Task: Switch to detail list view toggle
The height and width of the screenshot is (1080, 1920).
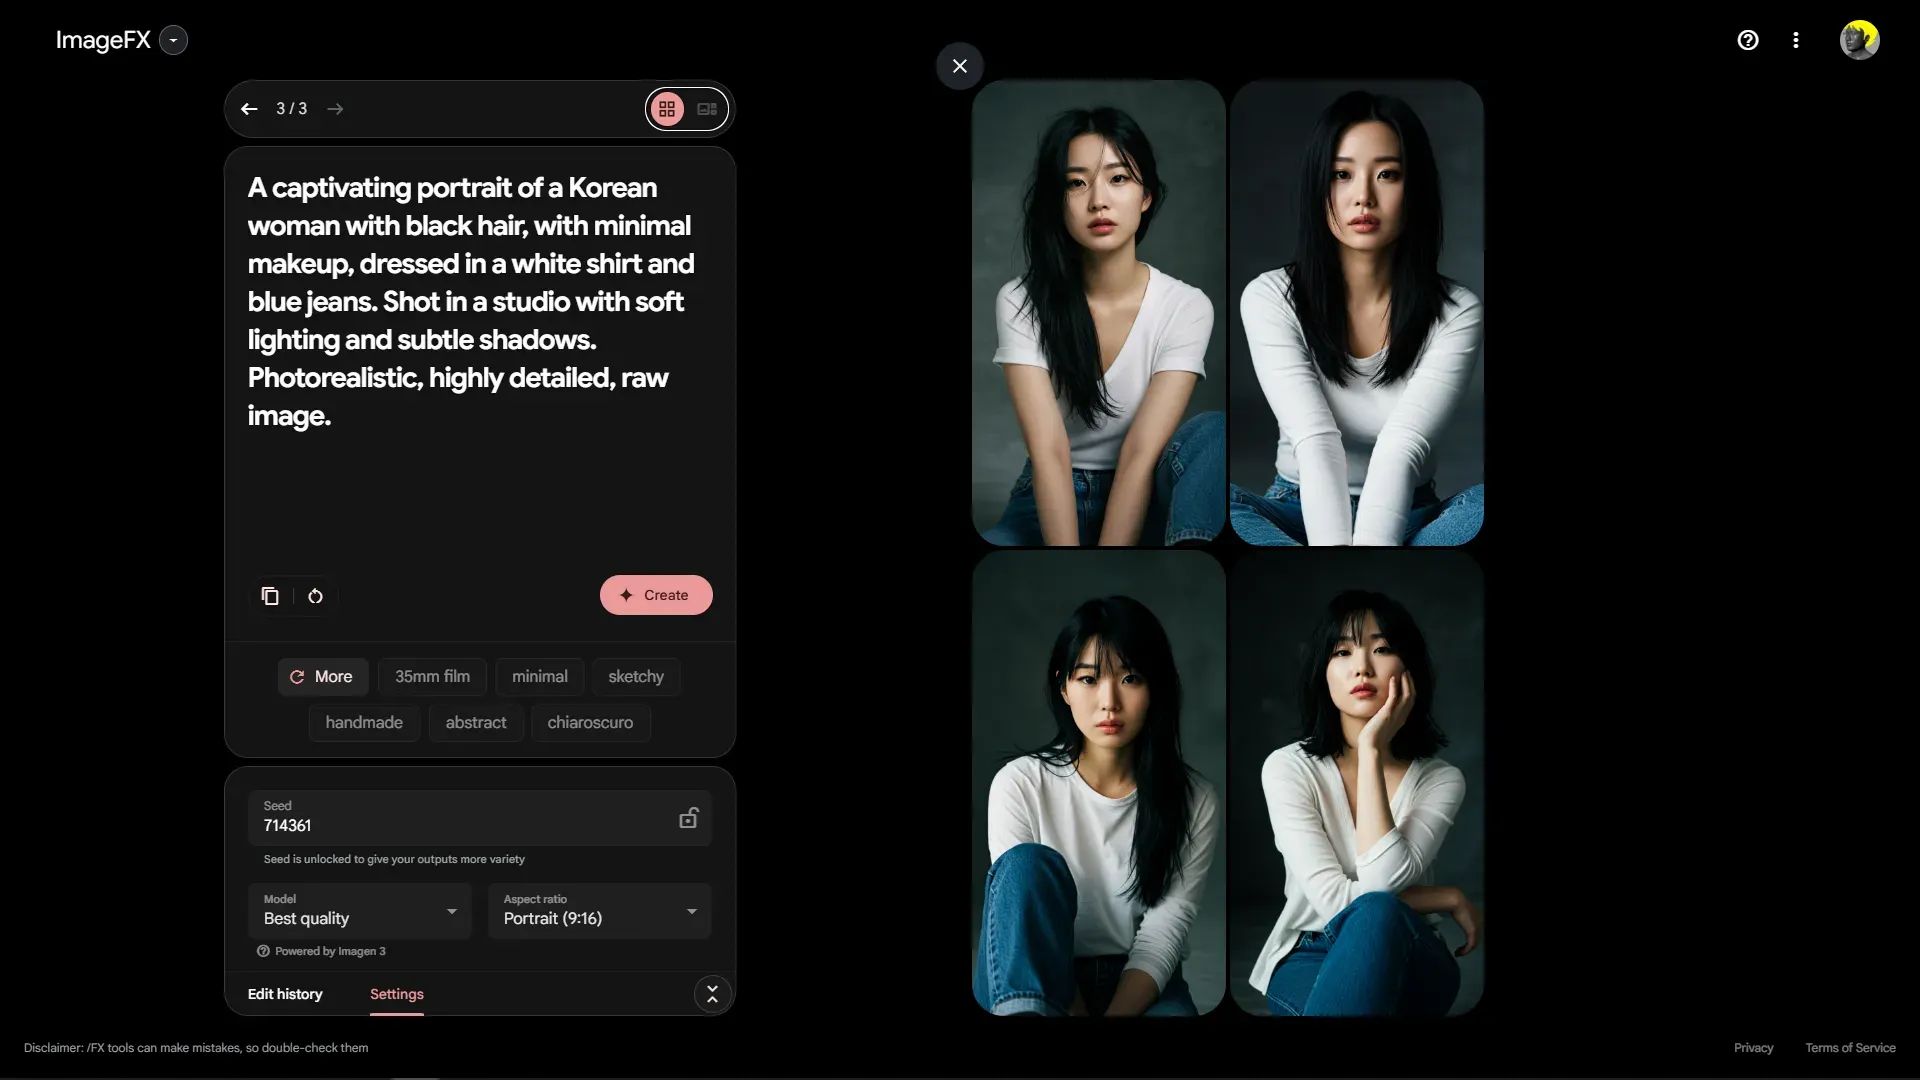Action: pyautogui.click(x=707, y=109)
